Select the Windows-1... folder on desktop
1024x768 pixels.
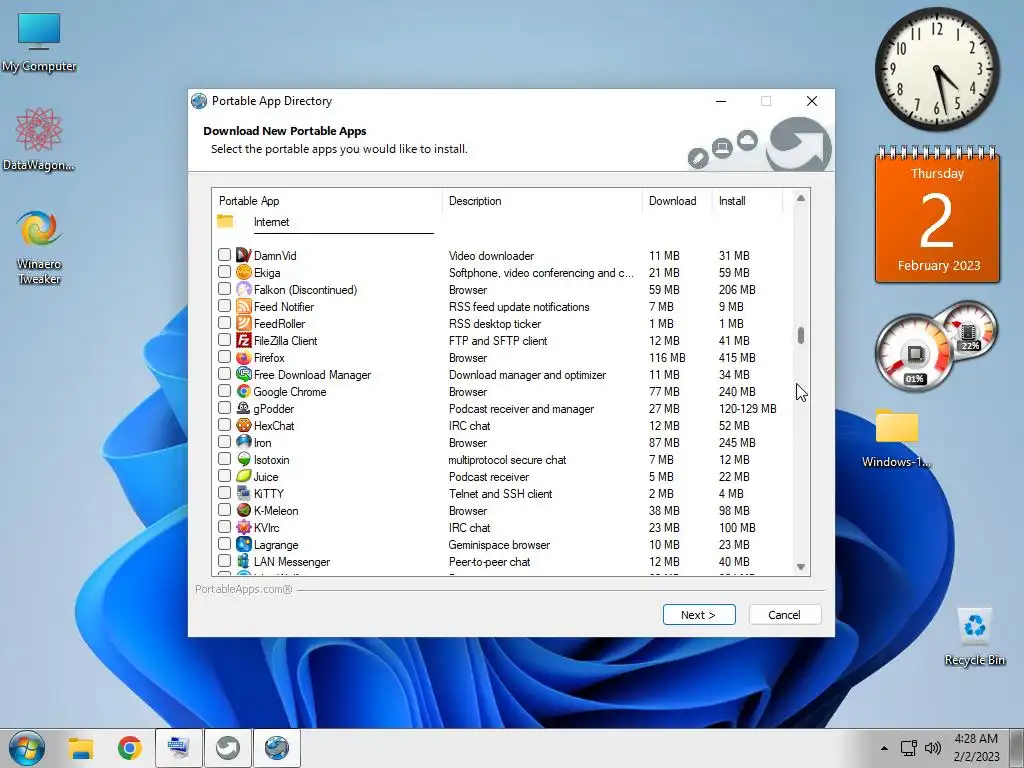pyautogui.click(x=897, y=438)
